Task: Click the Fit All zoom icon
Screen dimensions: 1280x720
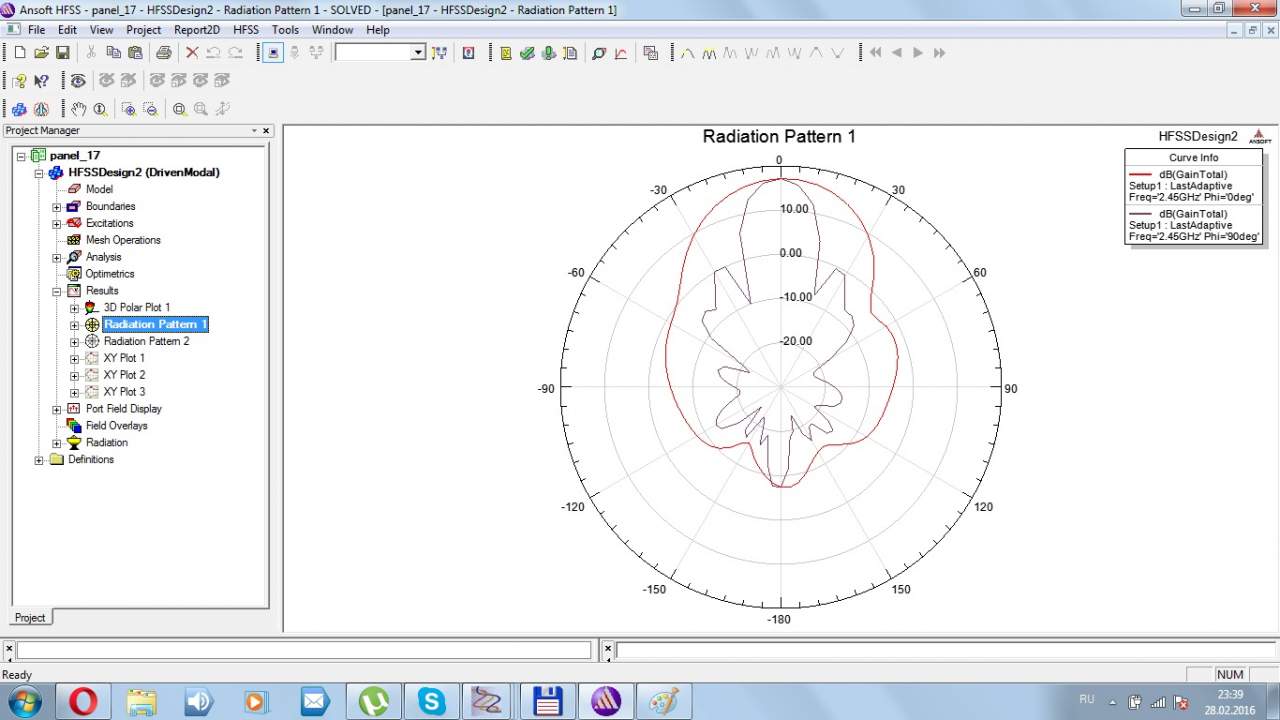Action: click(179, 109)
